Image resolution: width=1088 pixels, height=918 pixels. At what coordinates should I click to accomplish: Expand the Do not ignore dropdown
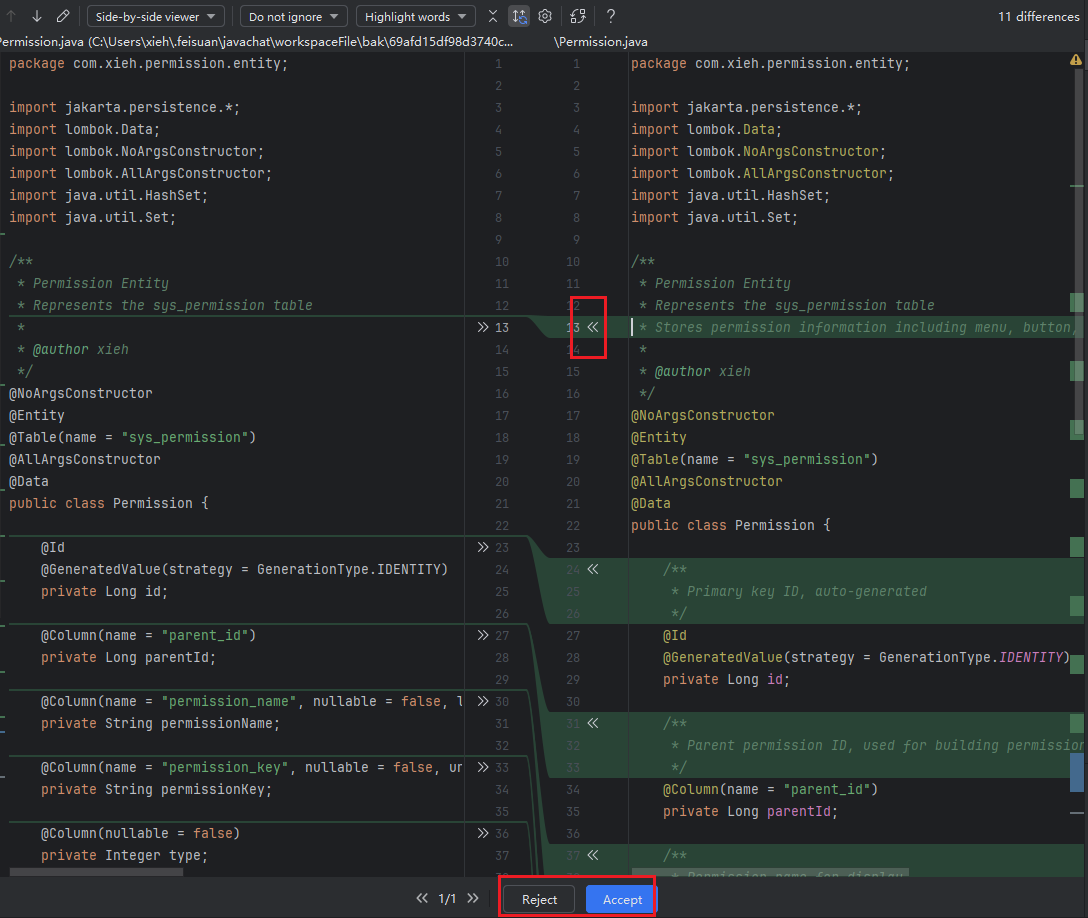click(x=294, y=16)
